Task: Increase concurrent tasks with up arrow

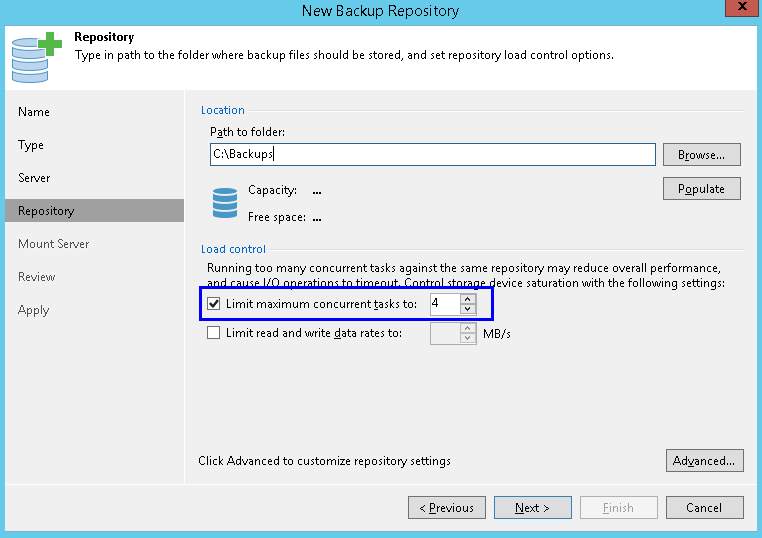Action: coord(468,297)
